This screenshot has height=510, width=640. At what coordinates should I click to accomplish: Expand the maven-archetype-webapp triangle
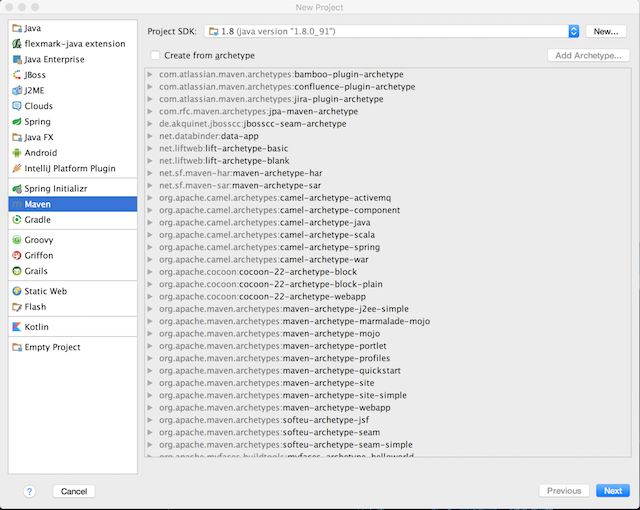150,408
